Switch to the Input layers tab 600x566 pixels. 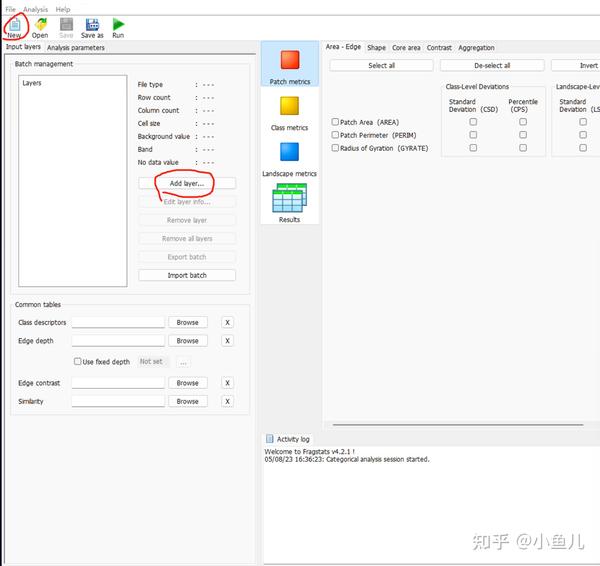[x=23, y=47]
